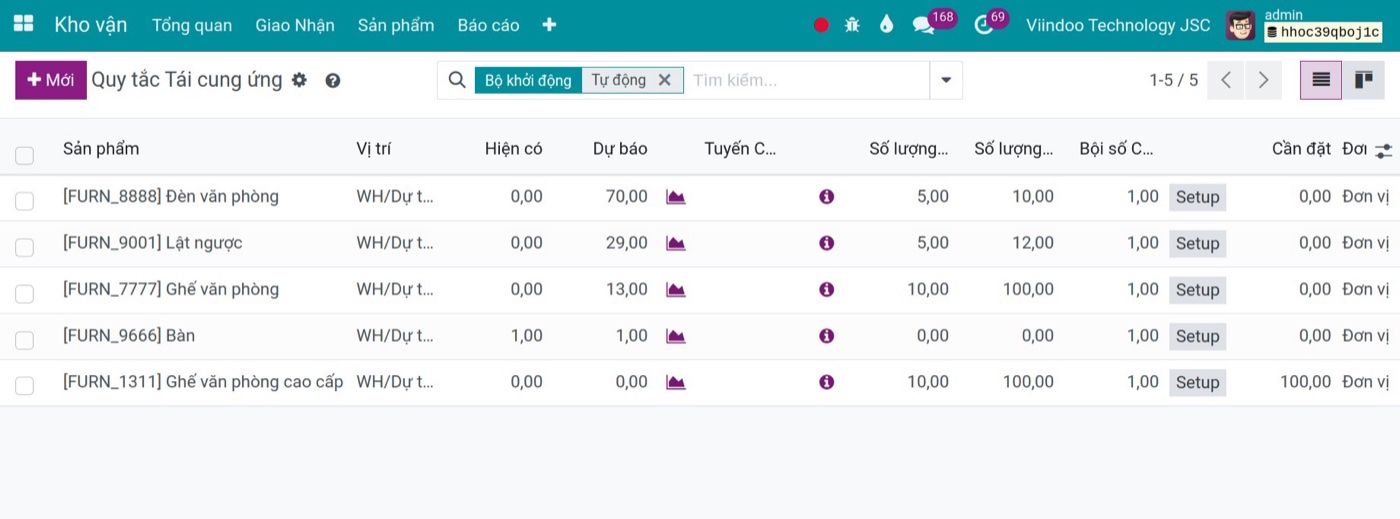This screenshot has width=1400, height=519.
Task: Open the conversations icon with badge 168
Action: point(923,25)
